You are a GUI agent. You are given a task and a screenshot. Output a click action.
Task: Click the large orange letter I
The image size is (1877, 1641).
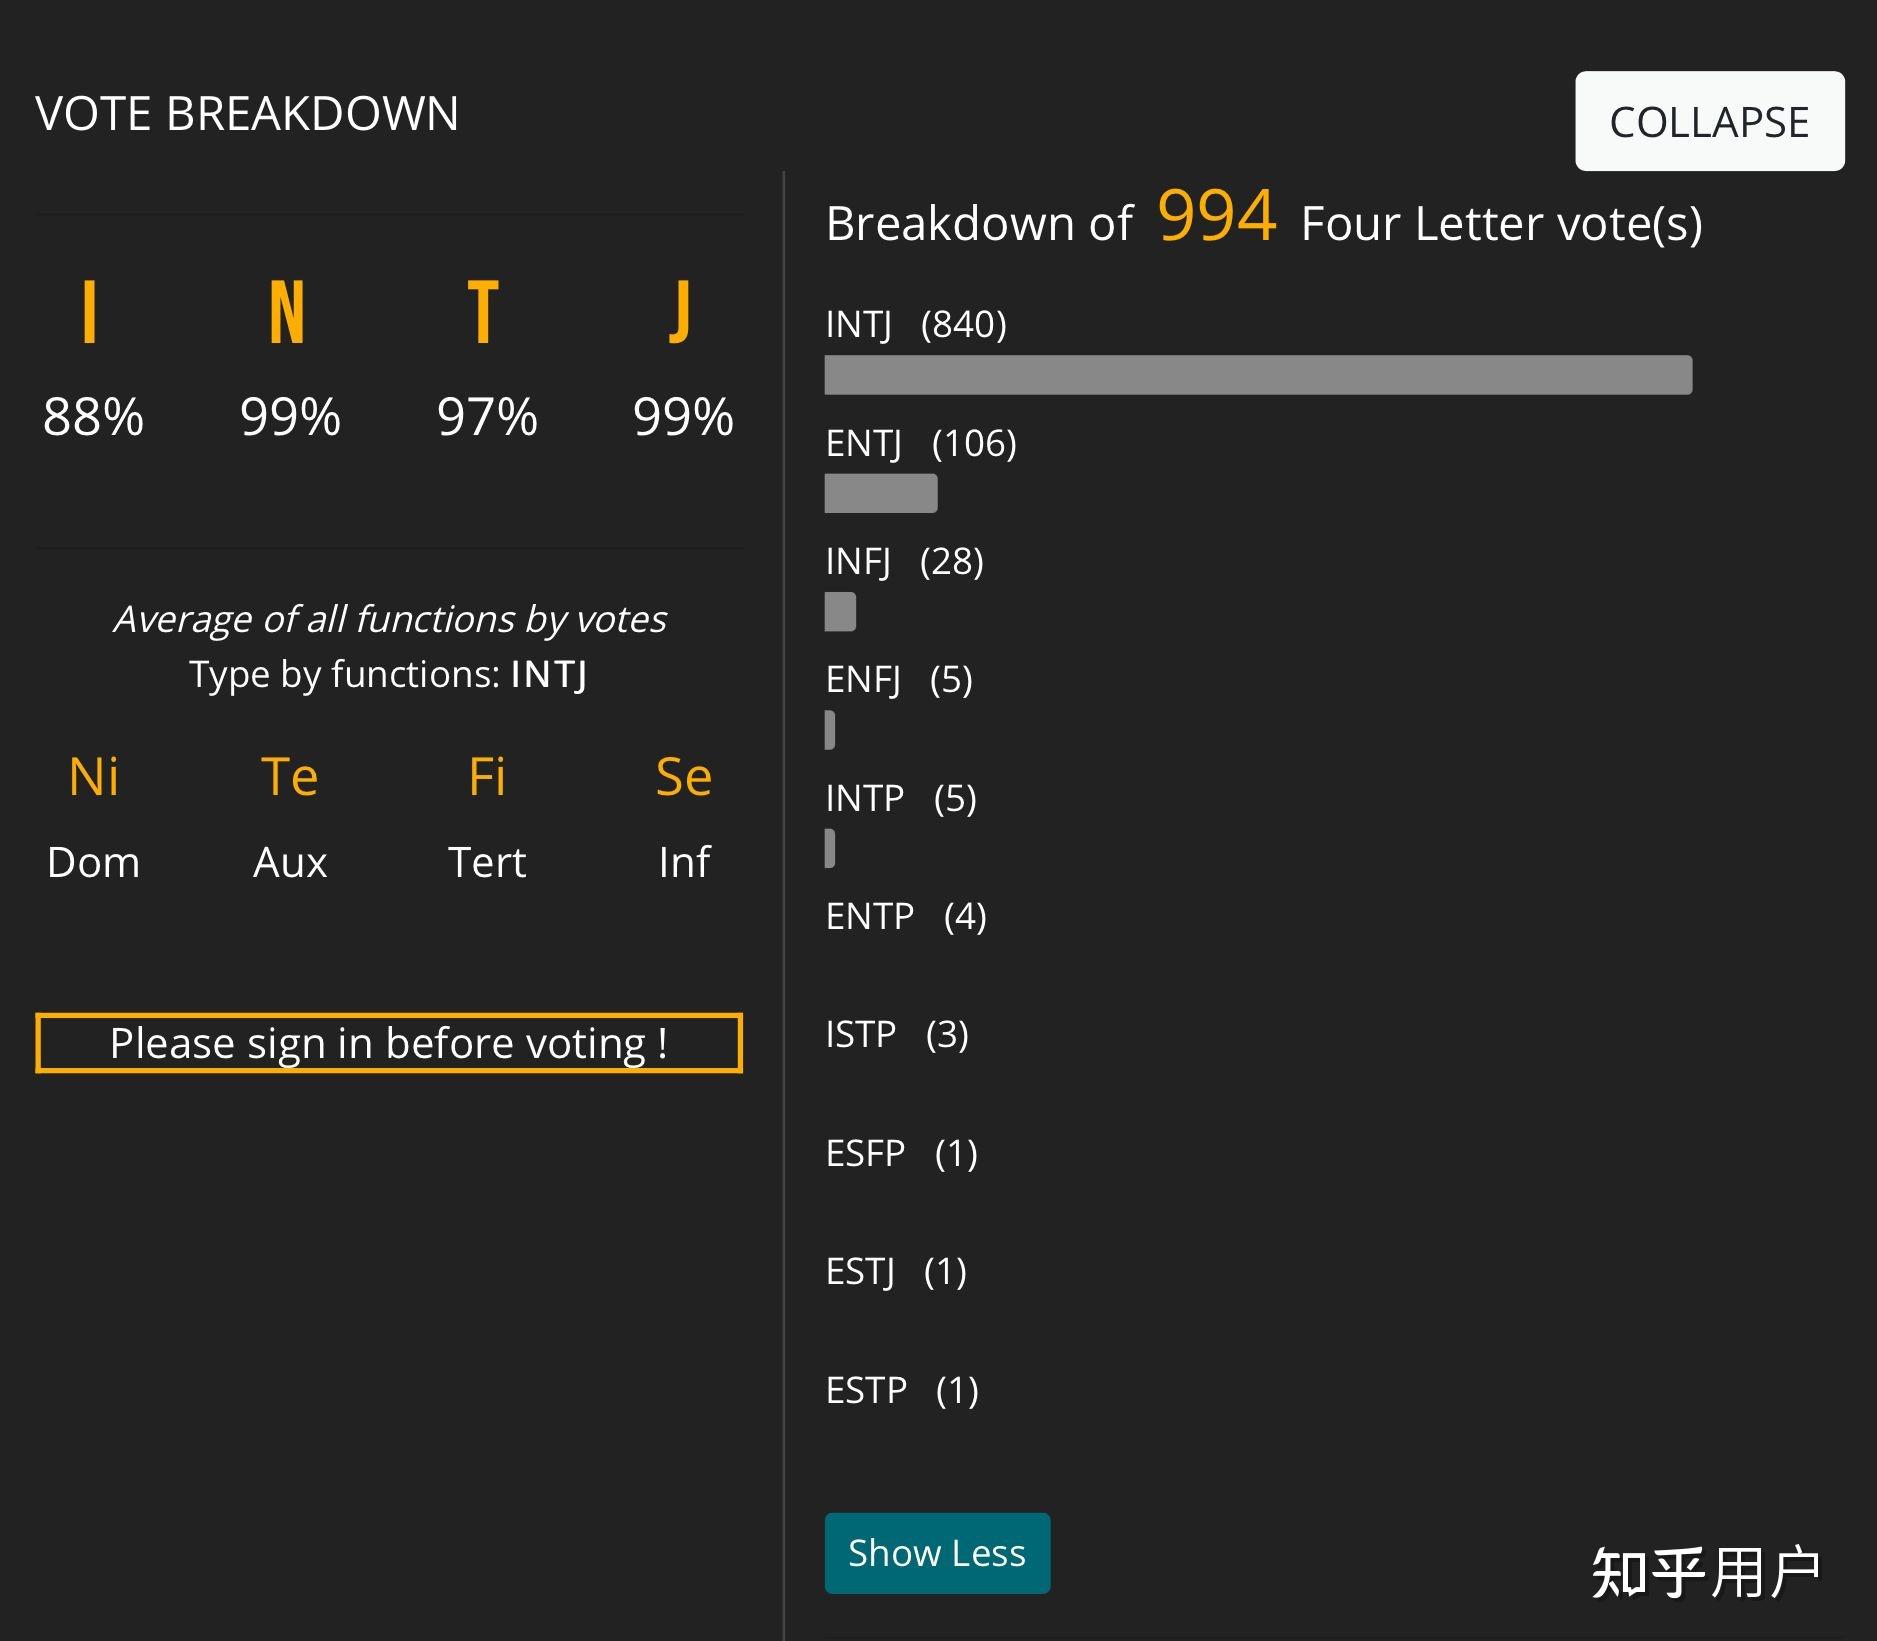point(90,312)
